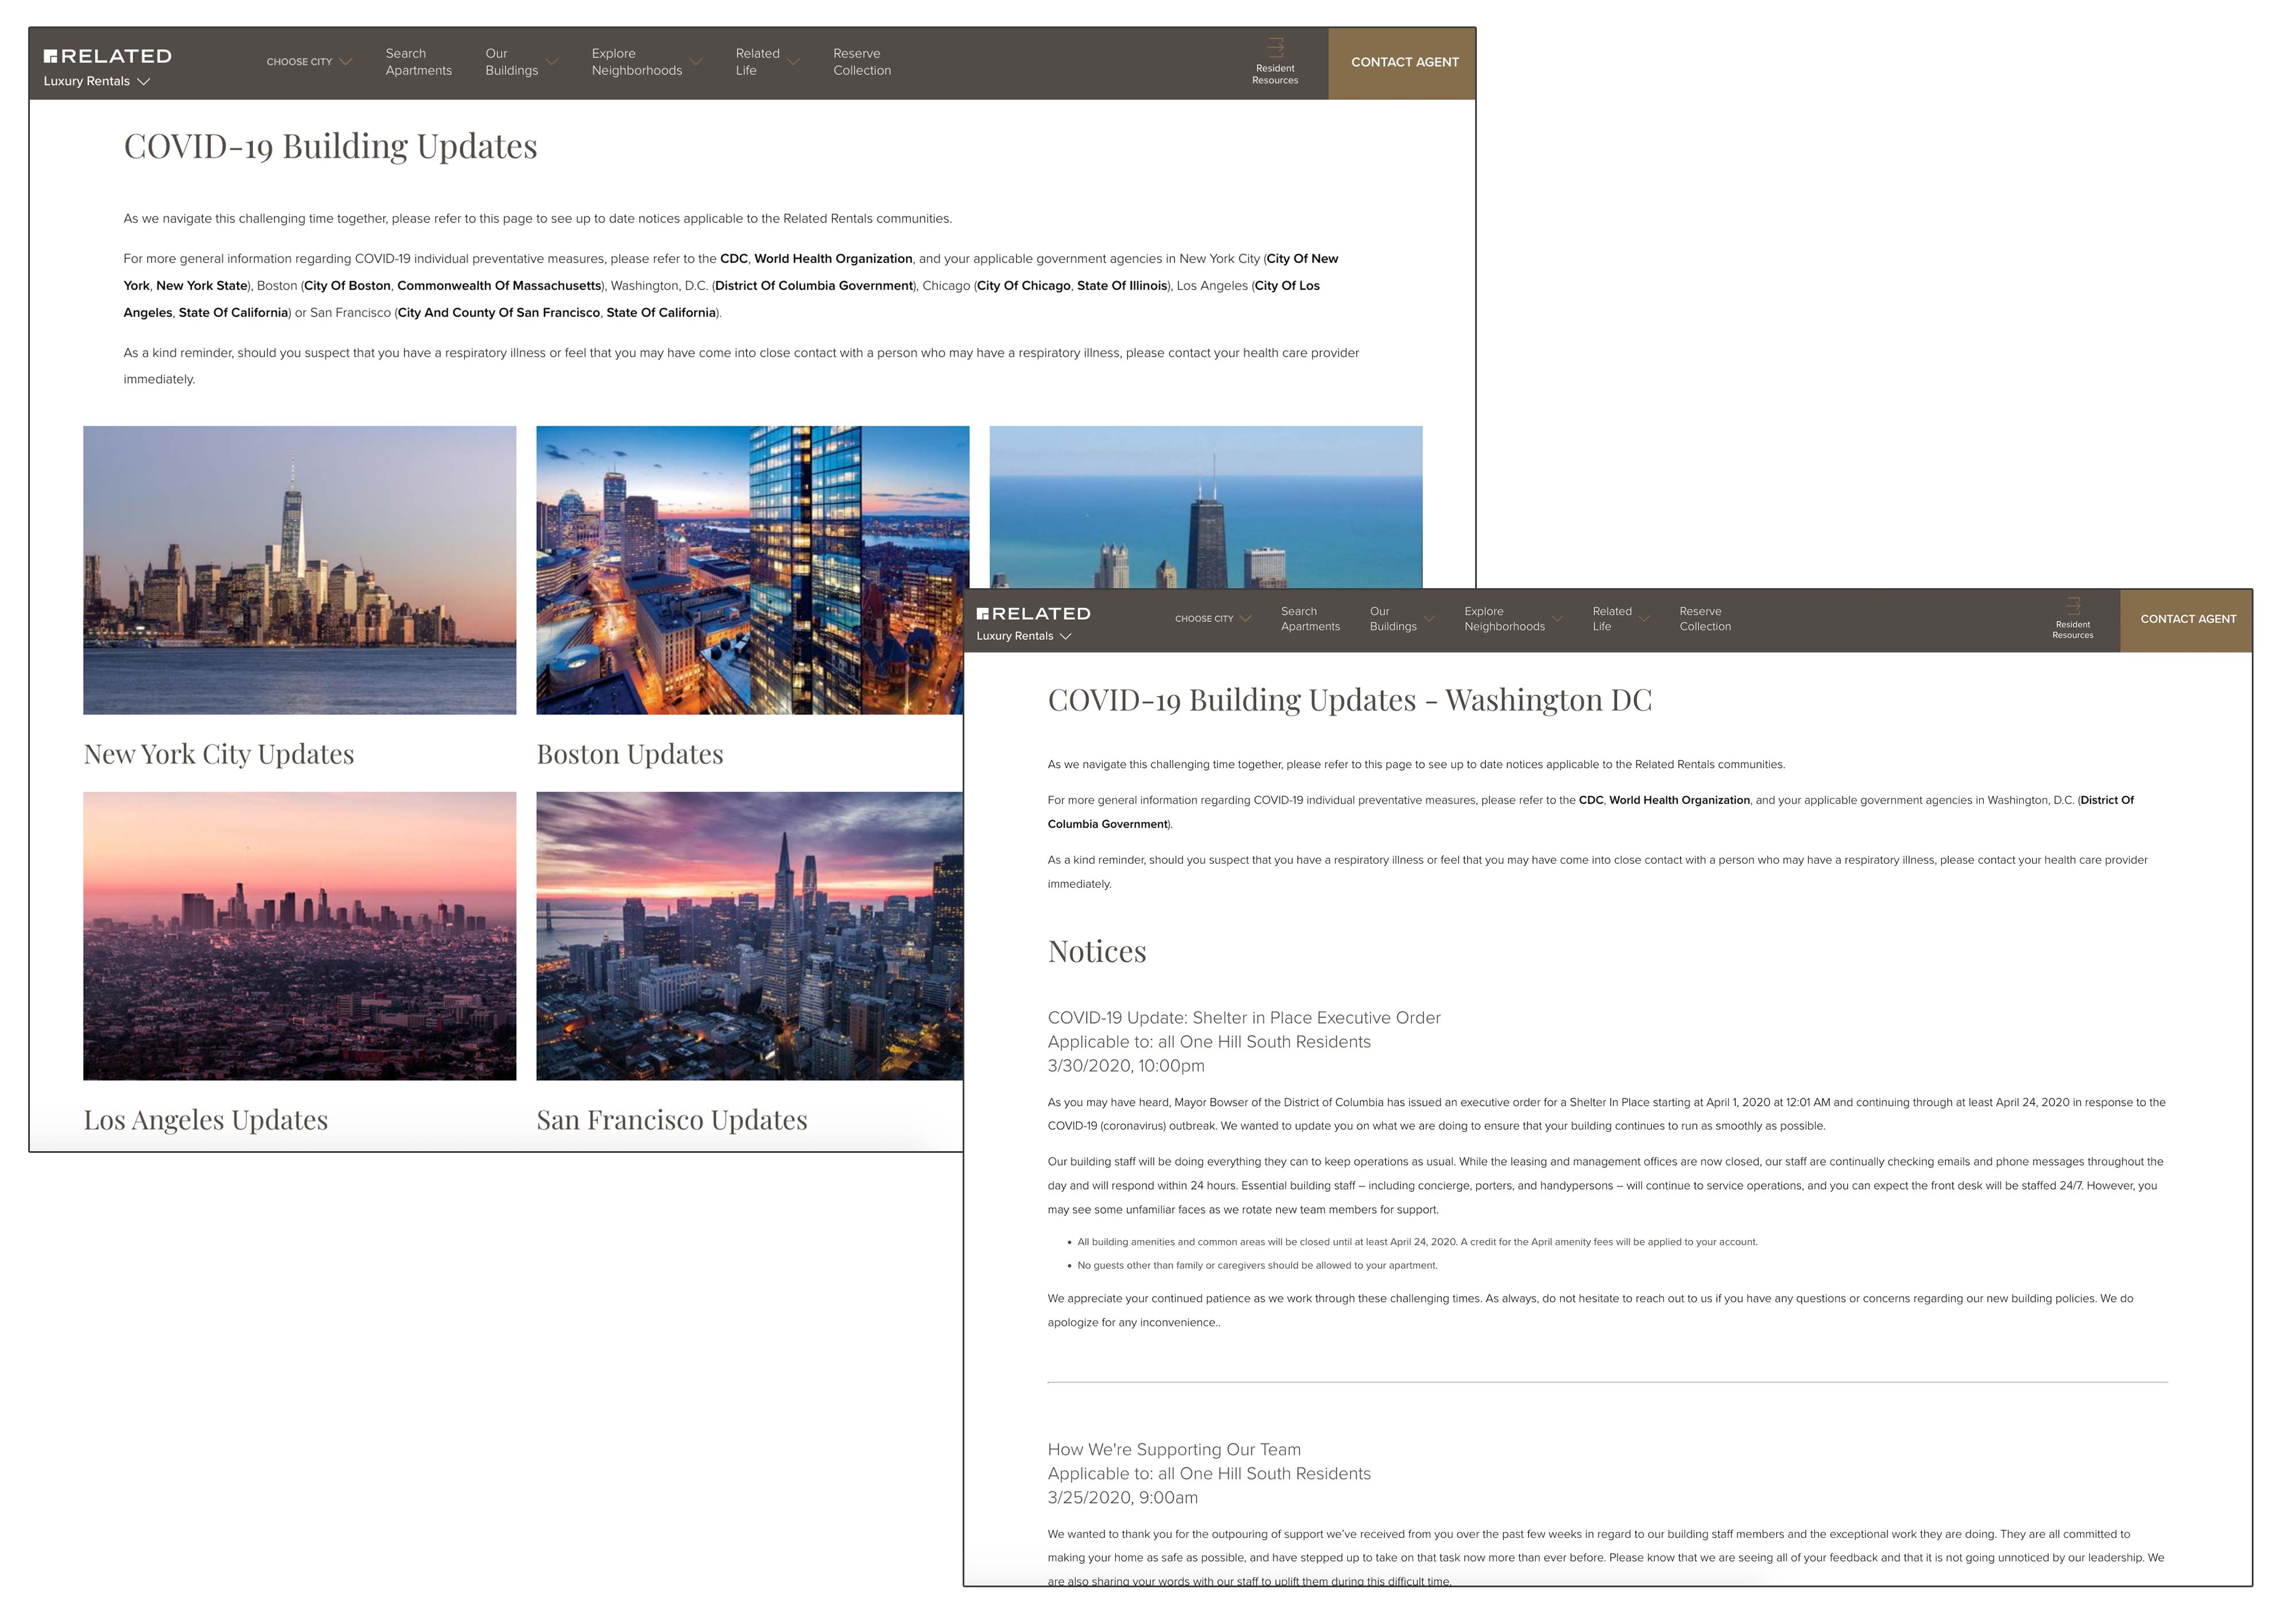Open Boston Updates heading
Screen dimensions: 2296x1624
(630, 754)
